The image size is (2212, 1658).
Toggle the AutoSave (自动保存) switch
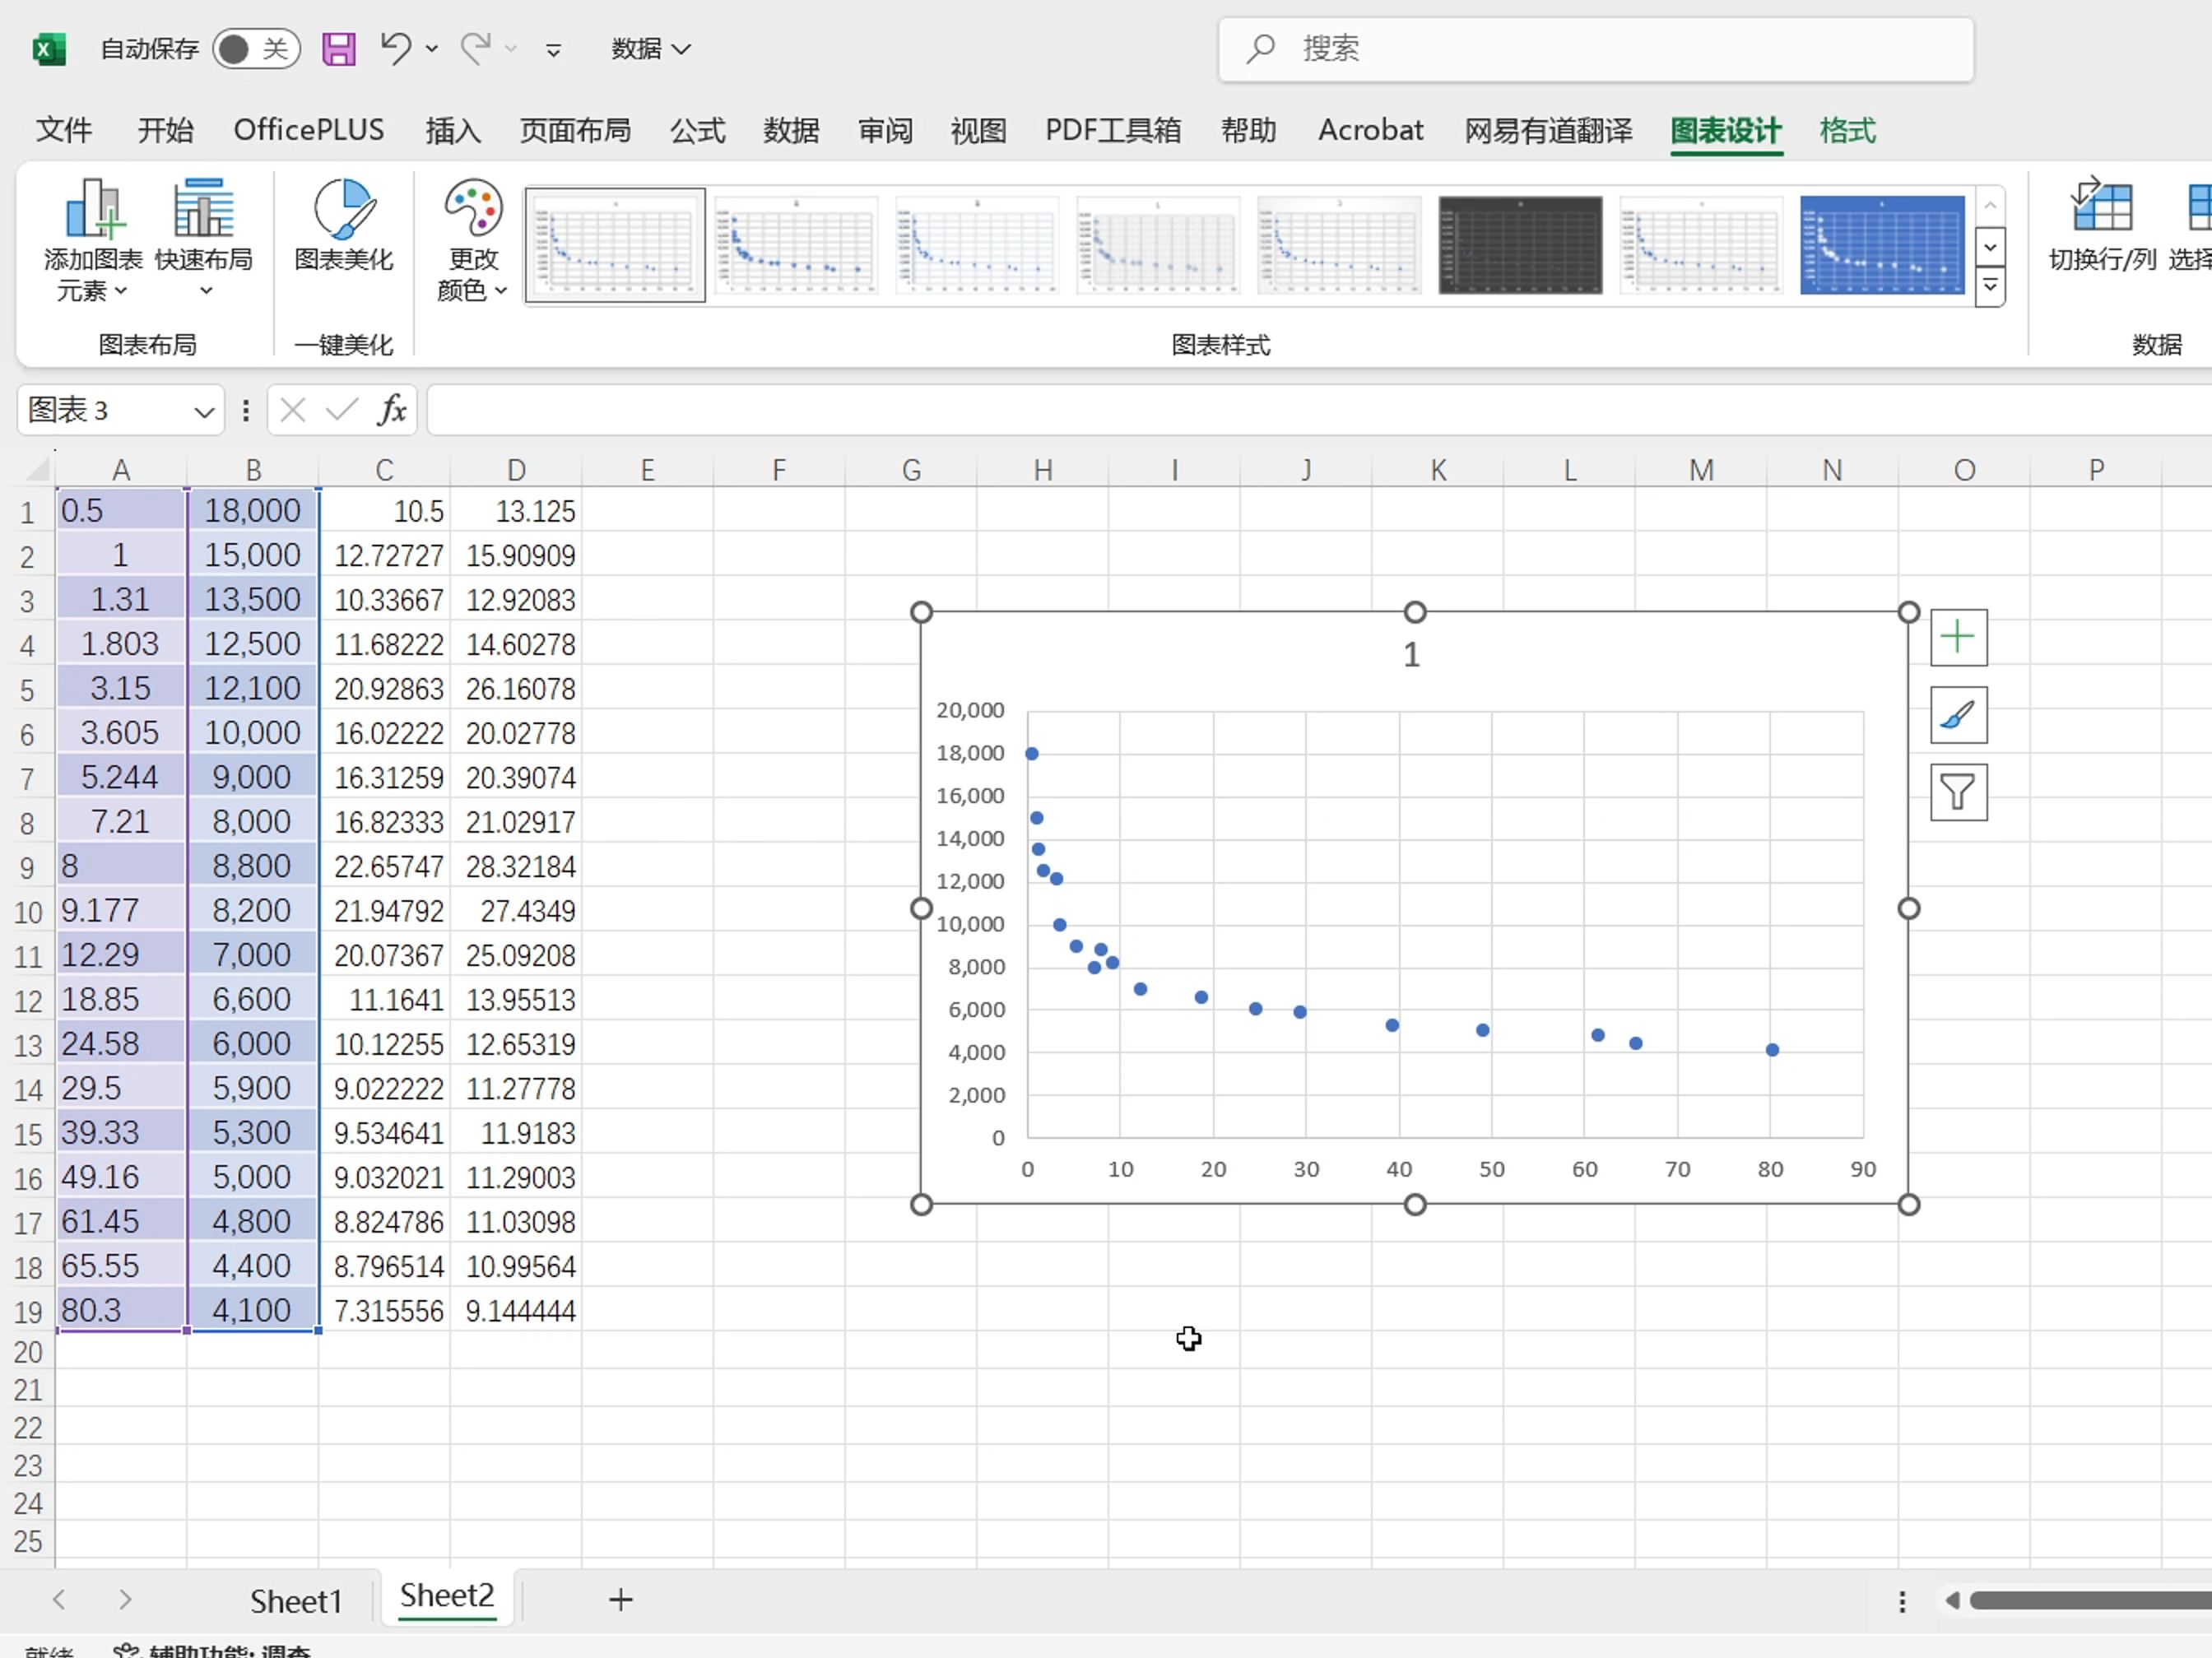[x=256, y=48]
